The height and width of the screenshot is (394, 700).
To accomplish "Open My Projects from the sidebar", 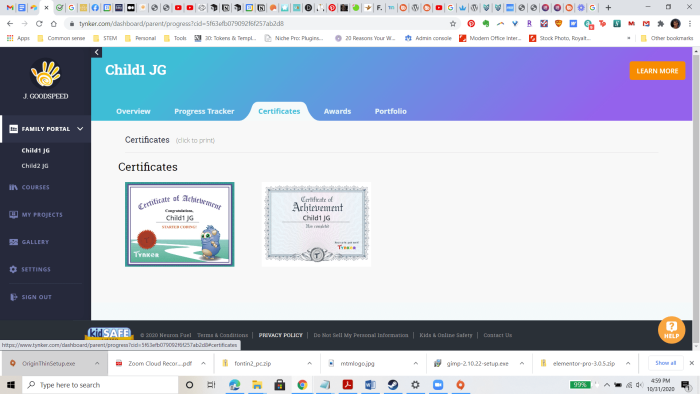I will click(x=42, y=215).
